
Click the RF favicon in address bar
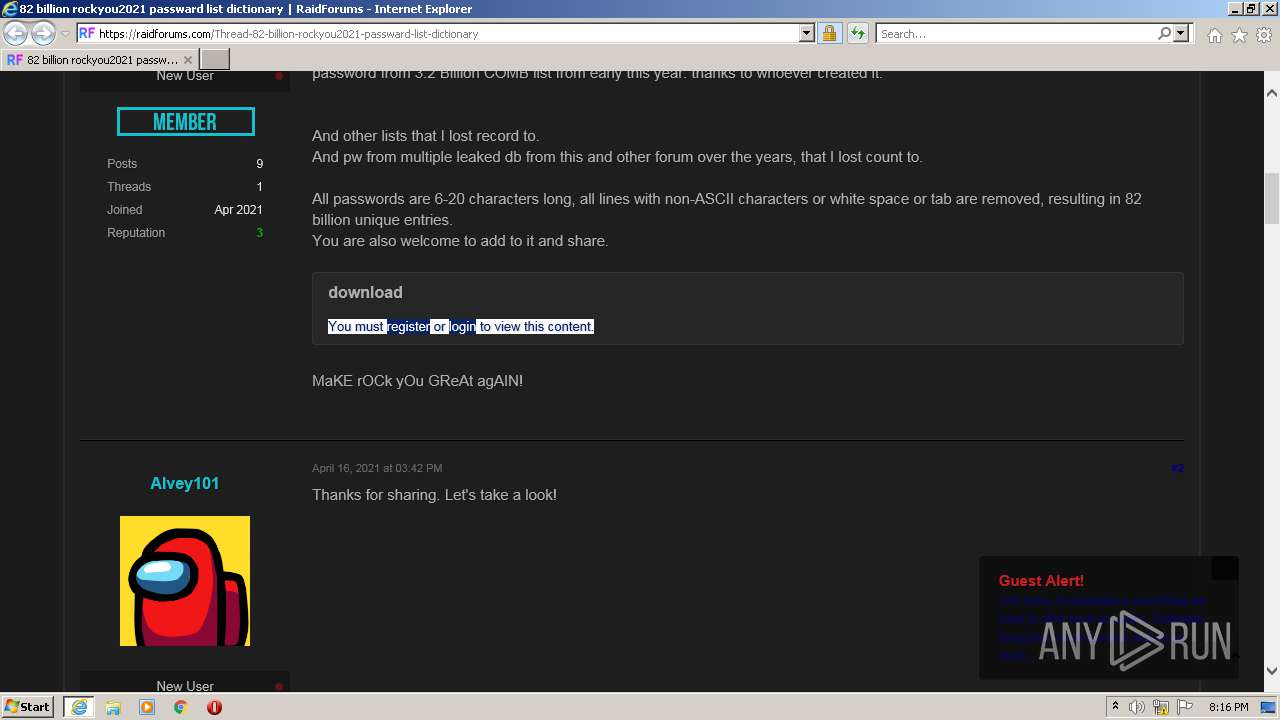pyautogui.click(x=87, y=33)
